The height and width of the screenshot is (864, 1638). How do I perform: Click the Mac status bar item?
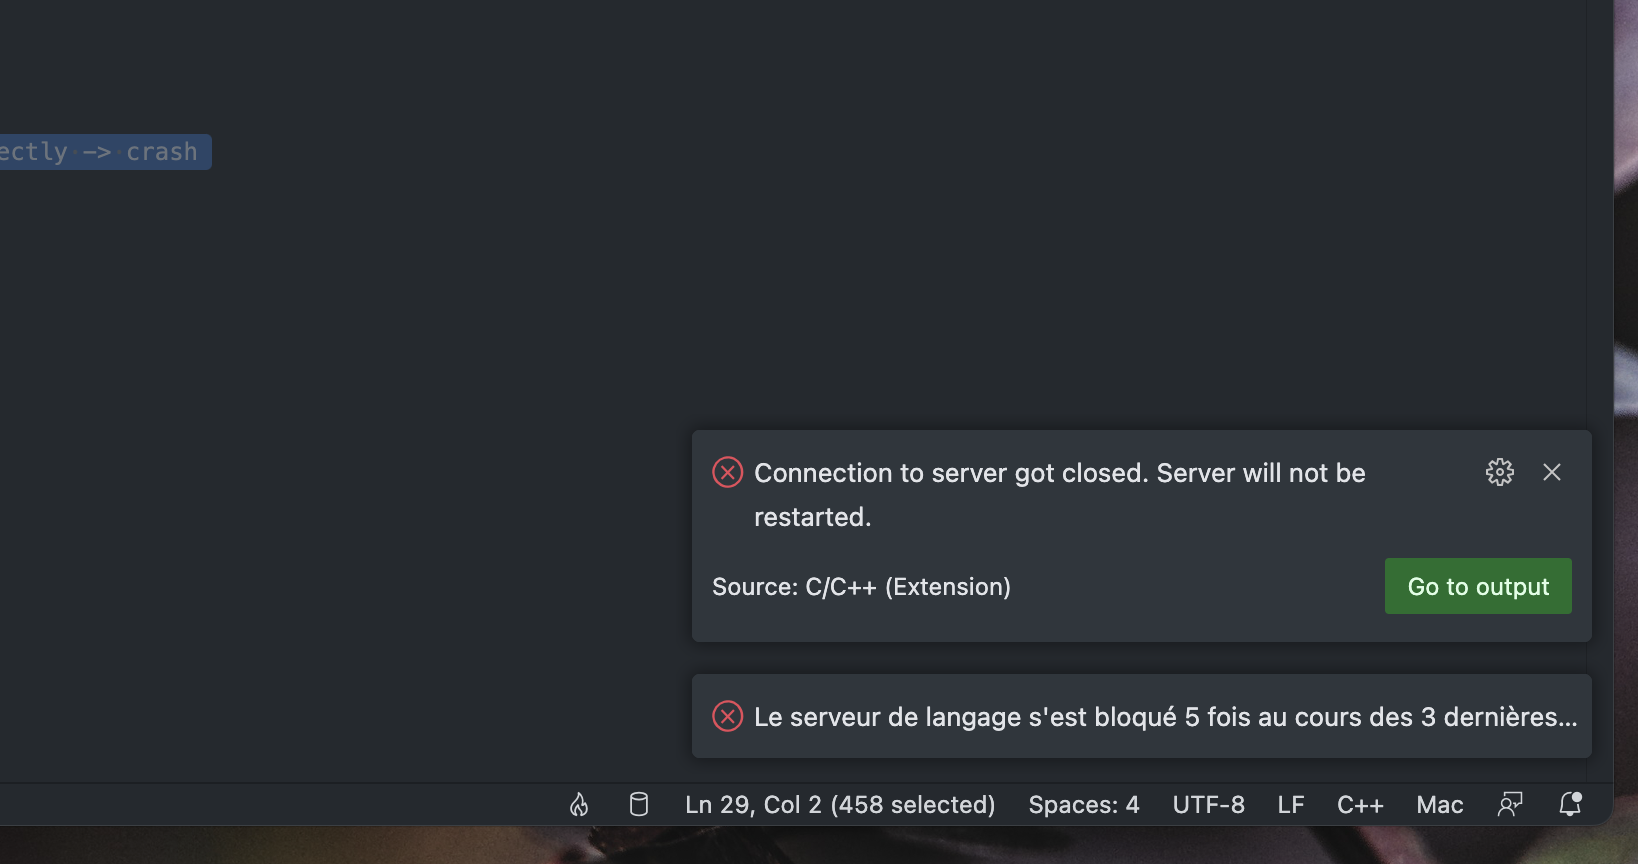tap(1439, 804)
